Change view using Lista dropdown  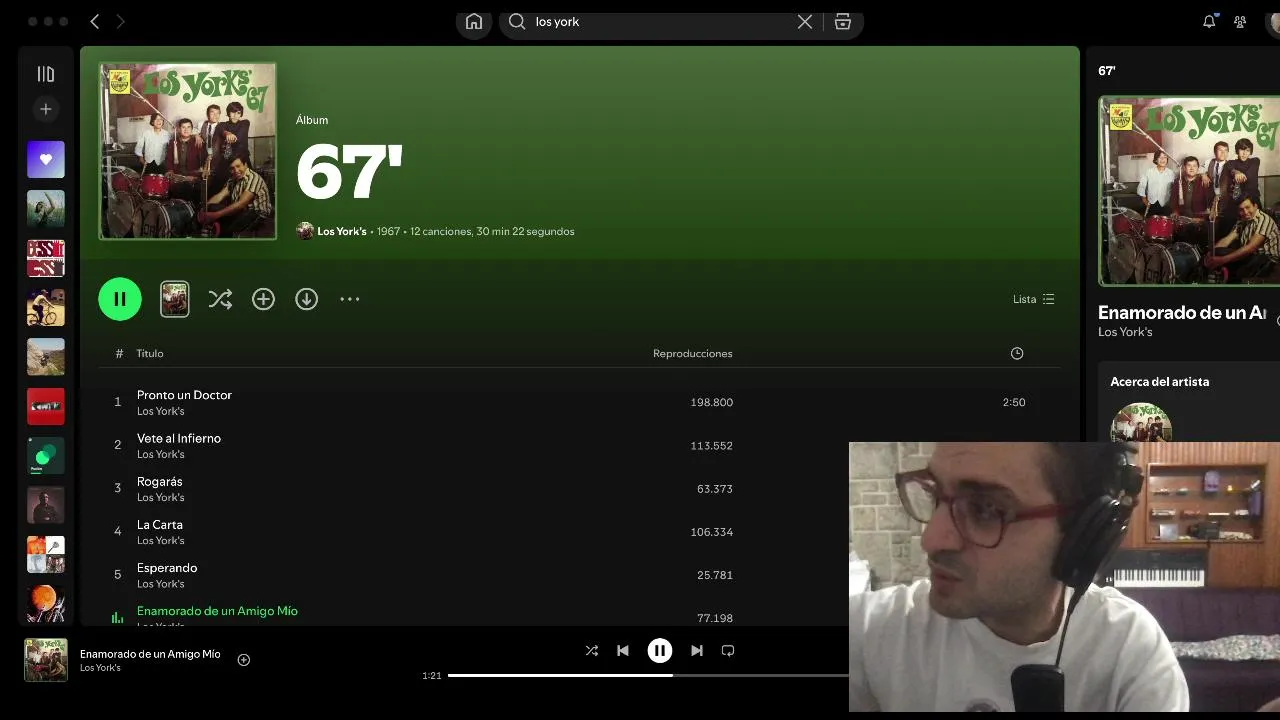click(x=1033, y=299)
